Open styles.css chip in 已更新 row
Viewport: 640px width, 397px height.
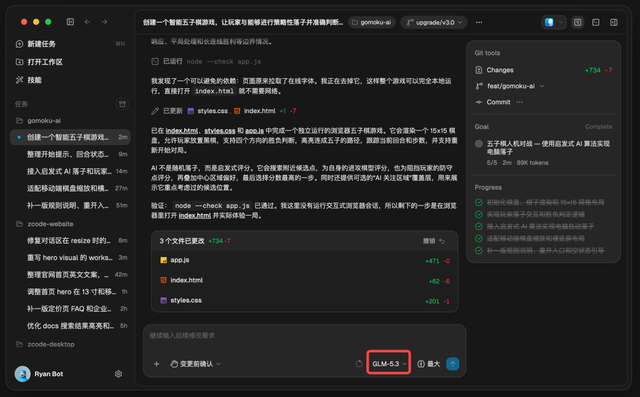tap(208, 111)
